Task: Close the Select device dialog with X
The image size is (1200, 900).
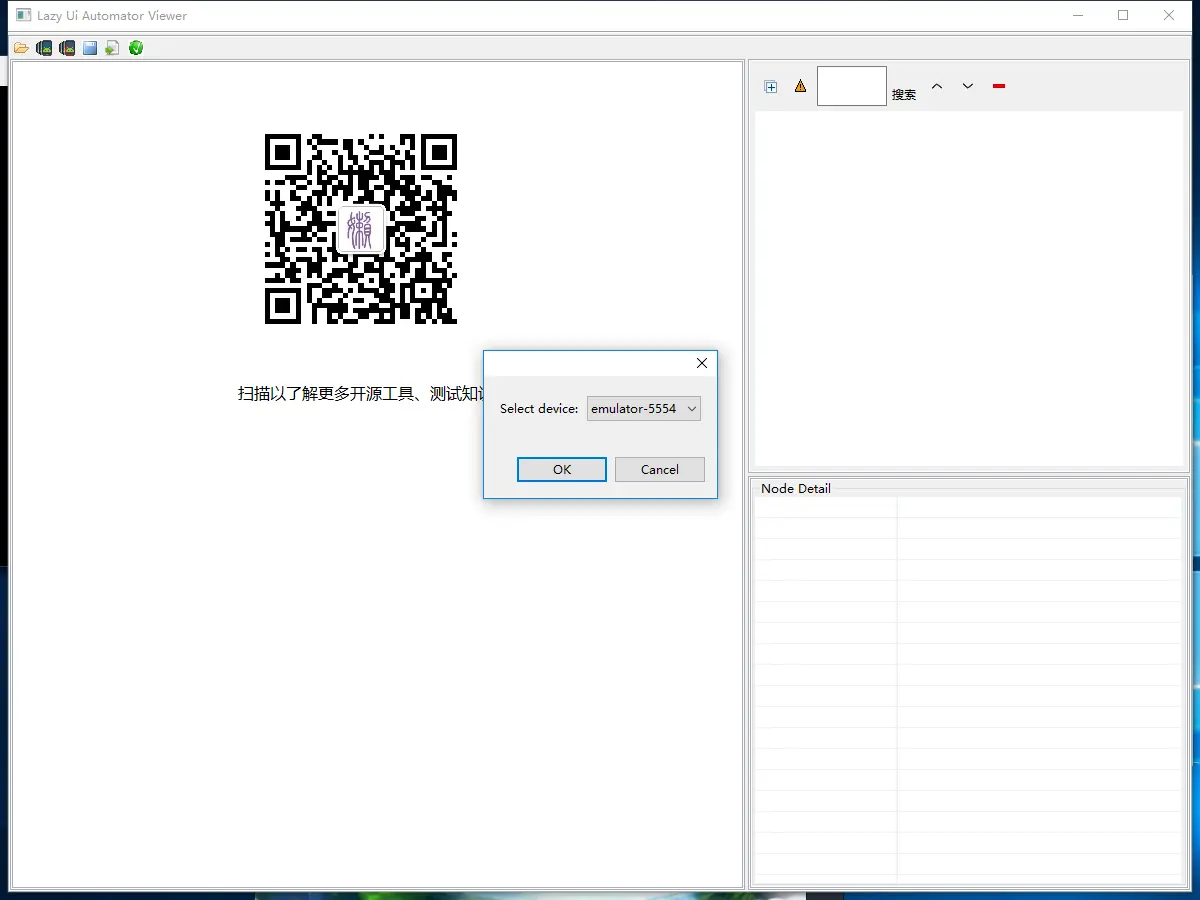Action: tap(702, 363)
